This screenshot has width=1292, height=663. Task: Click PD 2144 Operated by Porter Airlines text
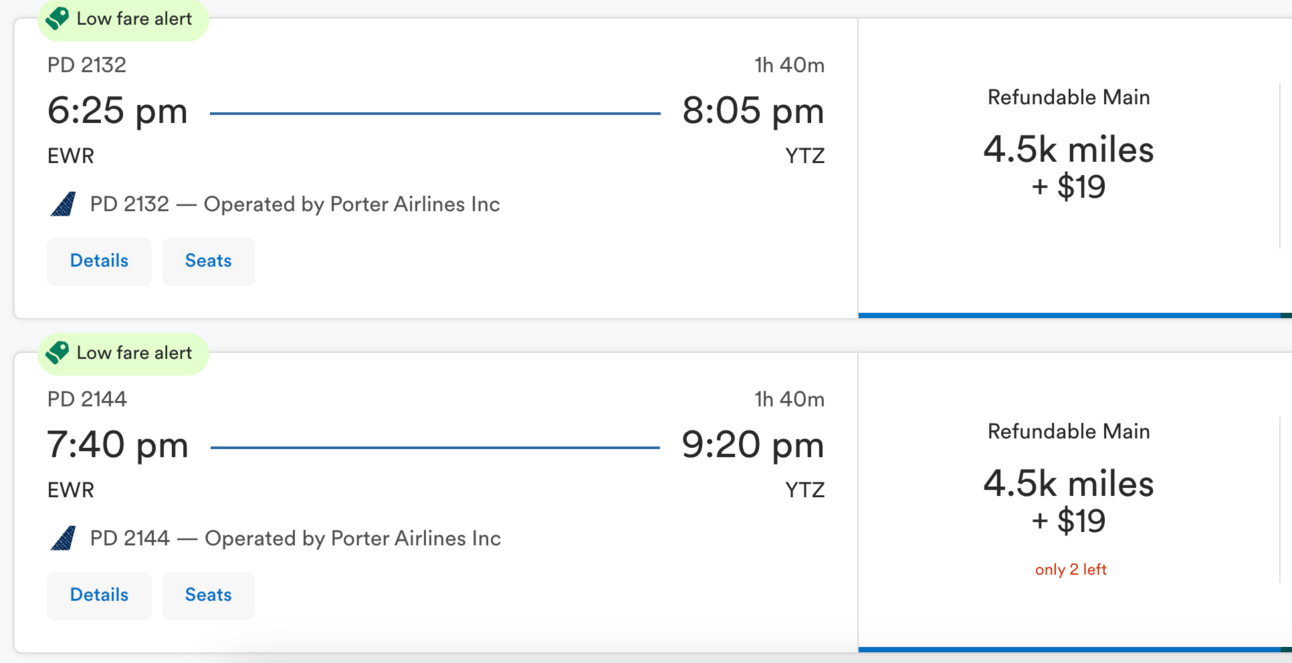coord(295,538)
